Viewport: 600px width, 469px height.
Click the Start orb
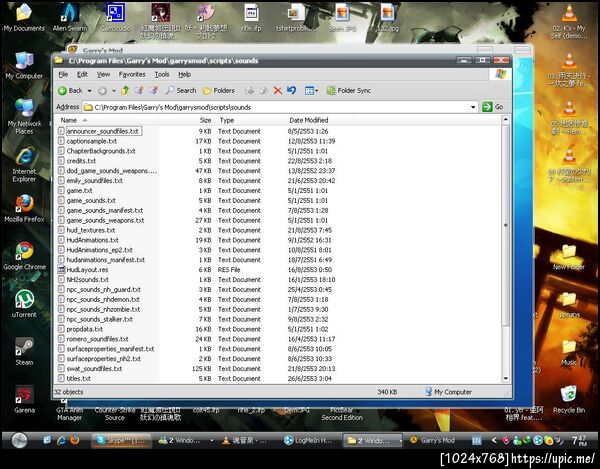(19, 440)
